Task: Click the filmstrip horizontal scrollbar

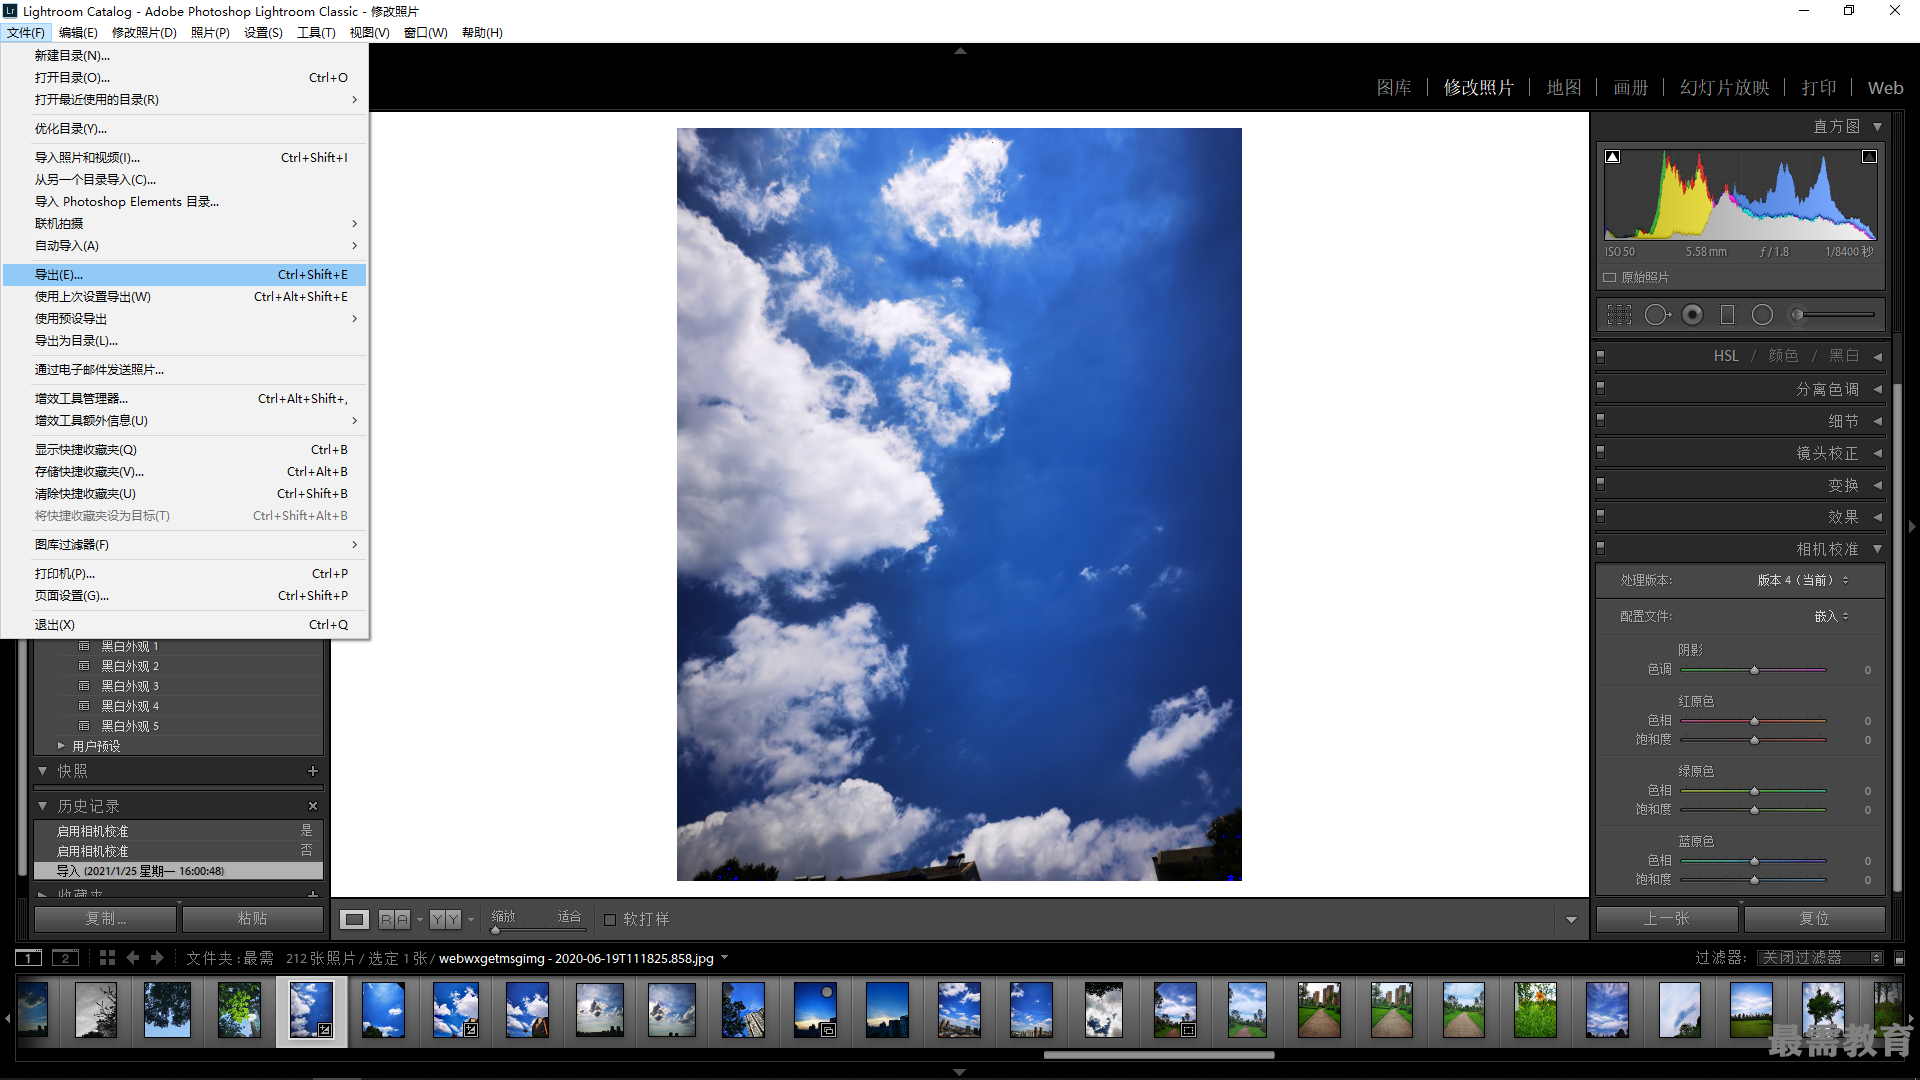Action: pos(1159,1054)
